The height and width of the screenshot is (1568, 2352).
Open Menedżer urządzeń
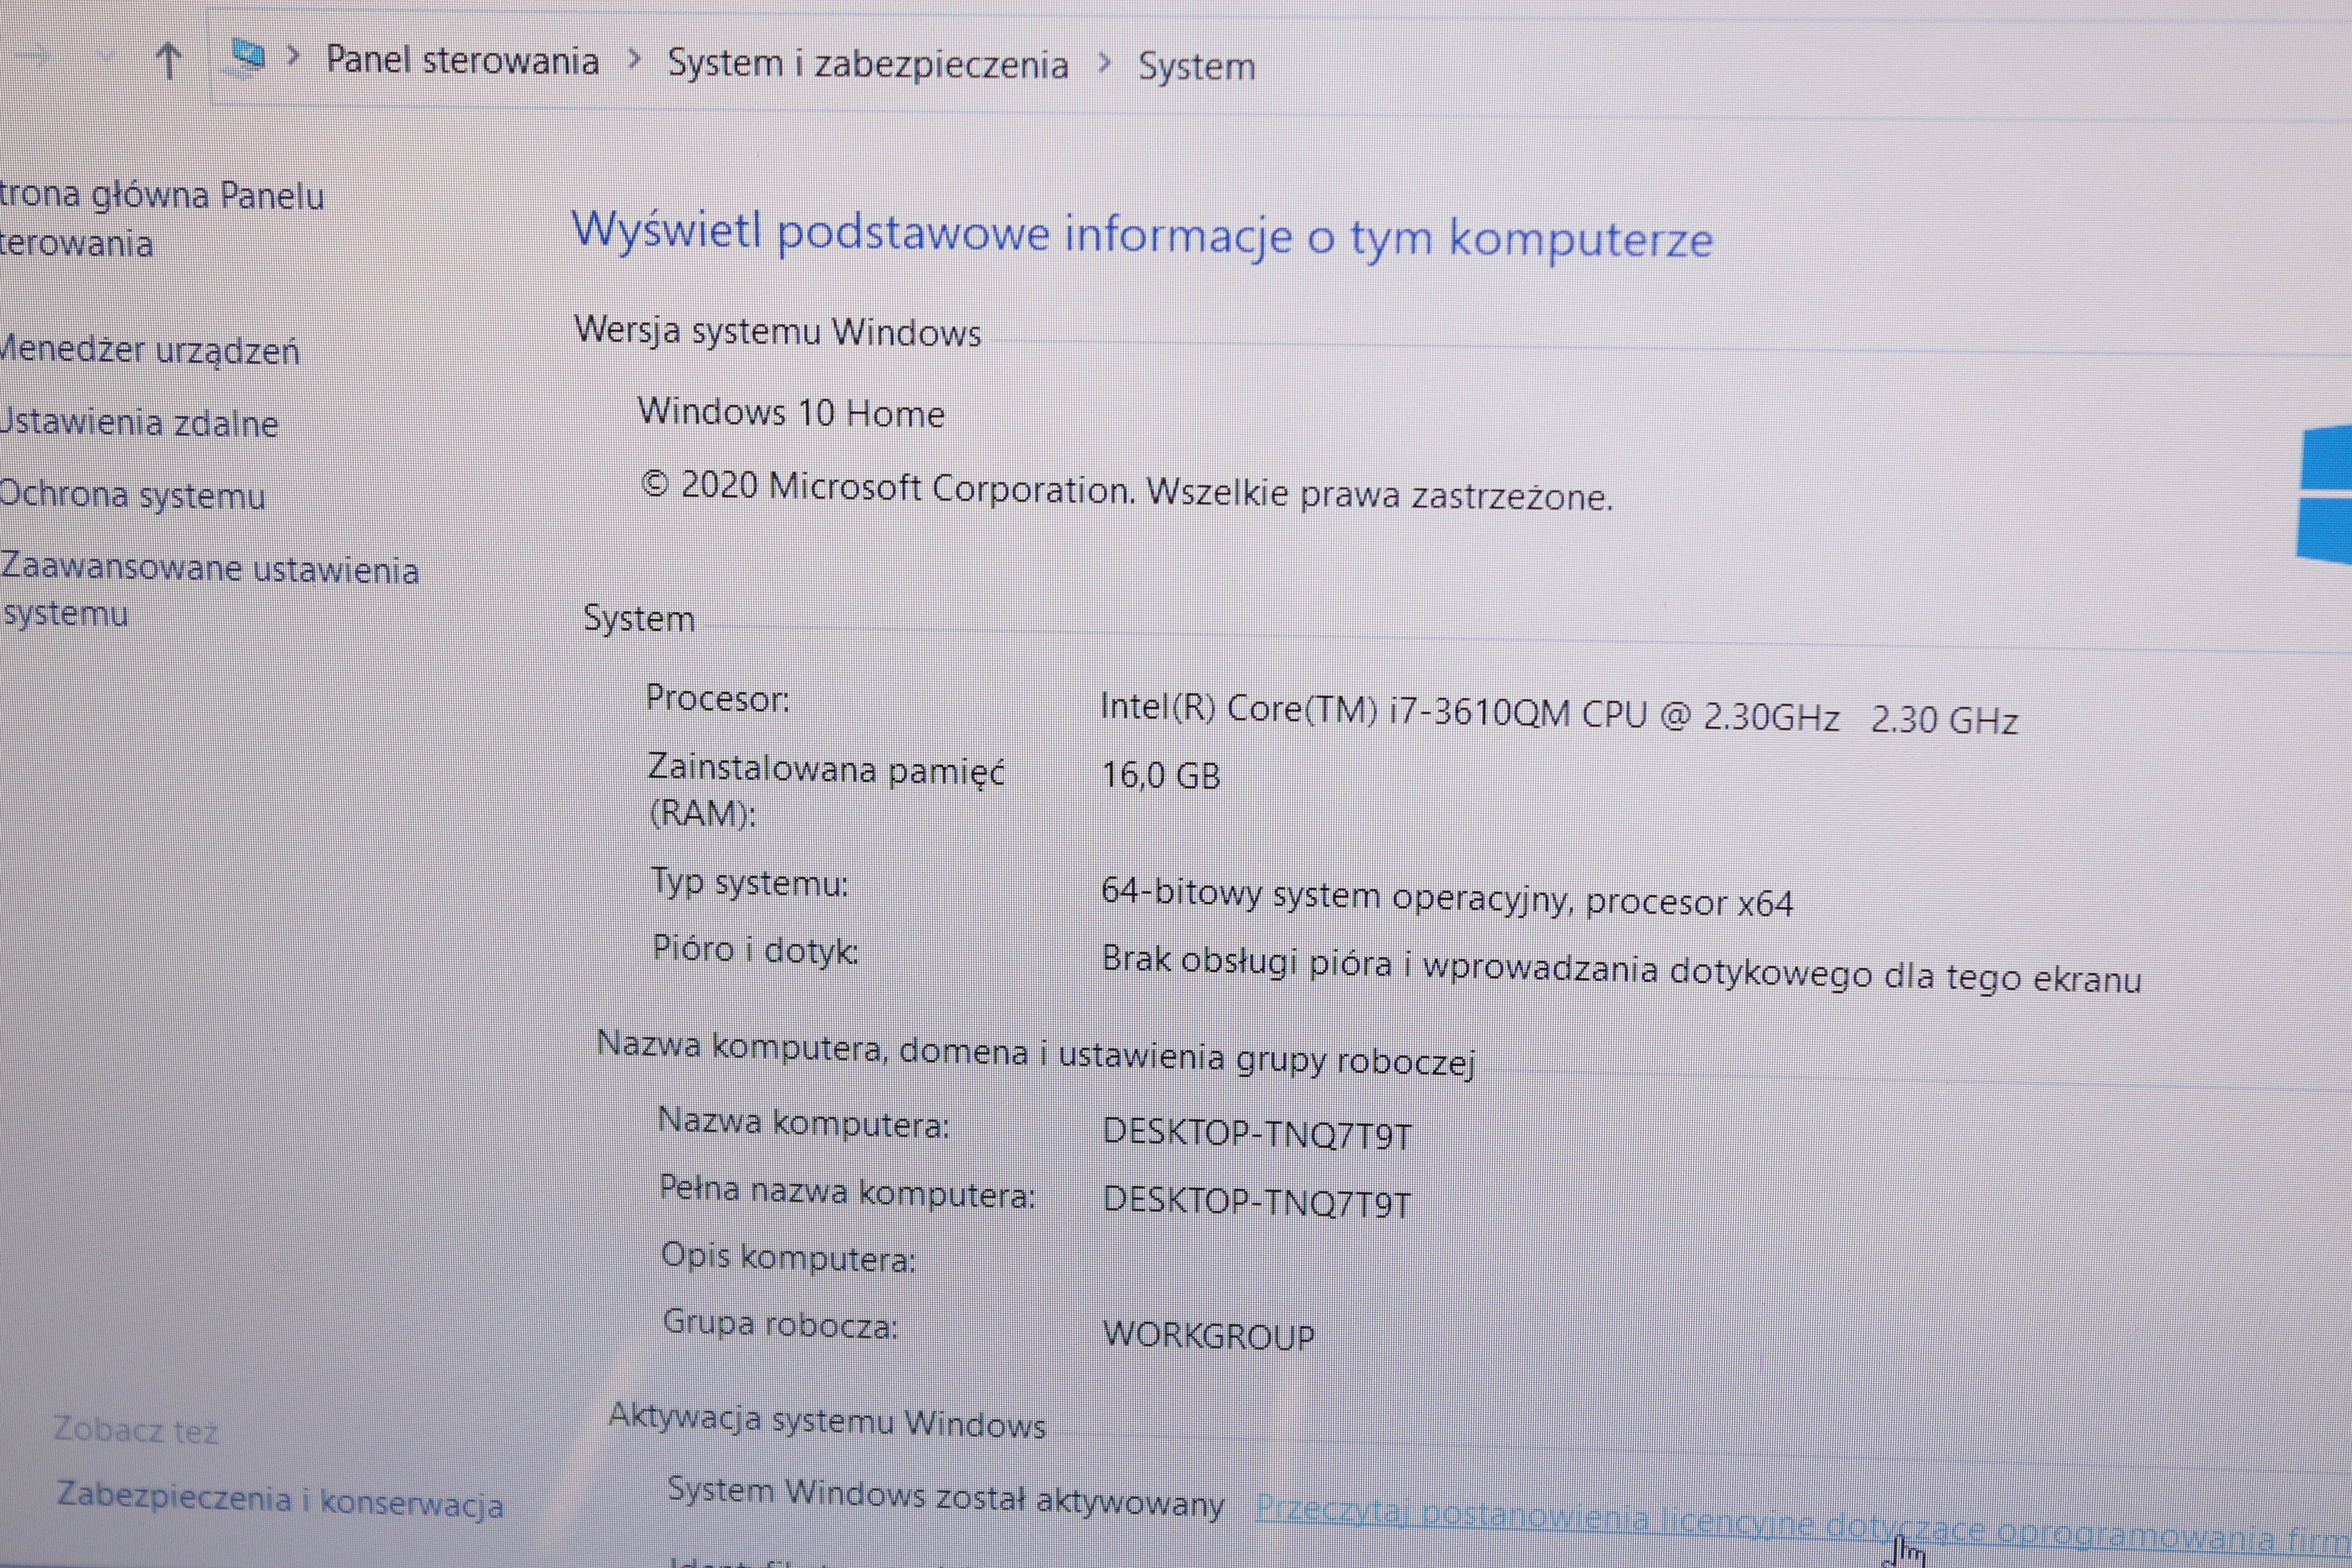[150, 350]
